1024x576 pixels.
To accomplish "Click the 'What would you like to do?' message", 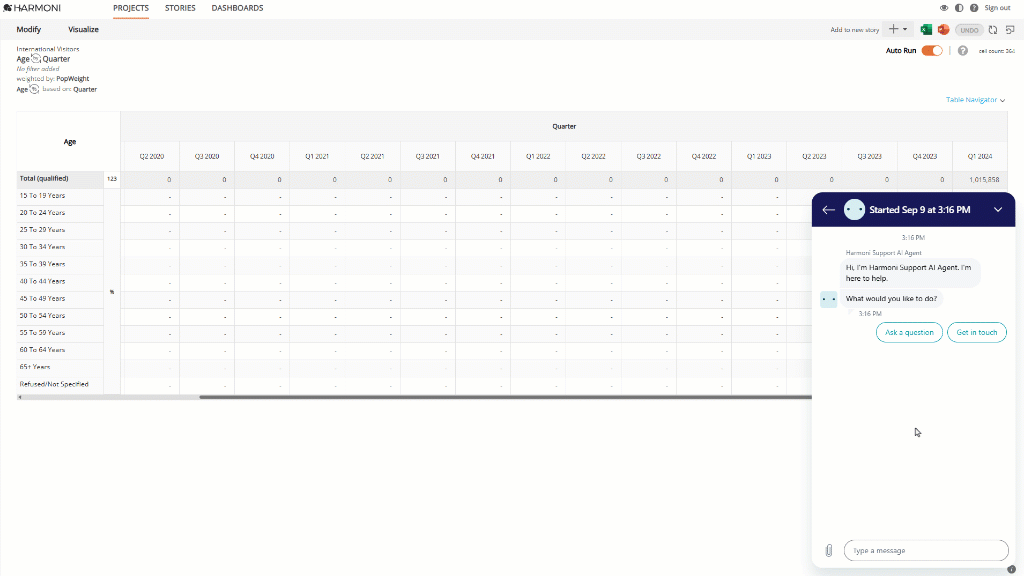I will pos(891,298).
